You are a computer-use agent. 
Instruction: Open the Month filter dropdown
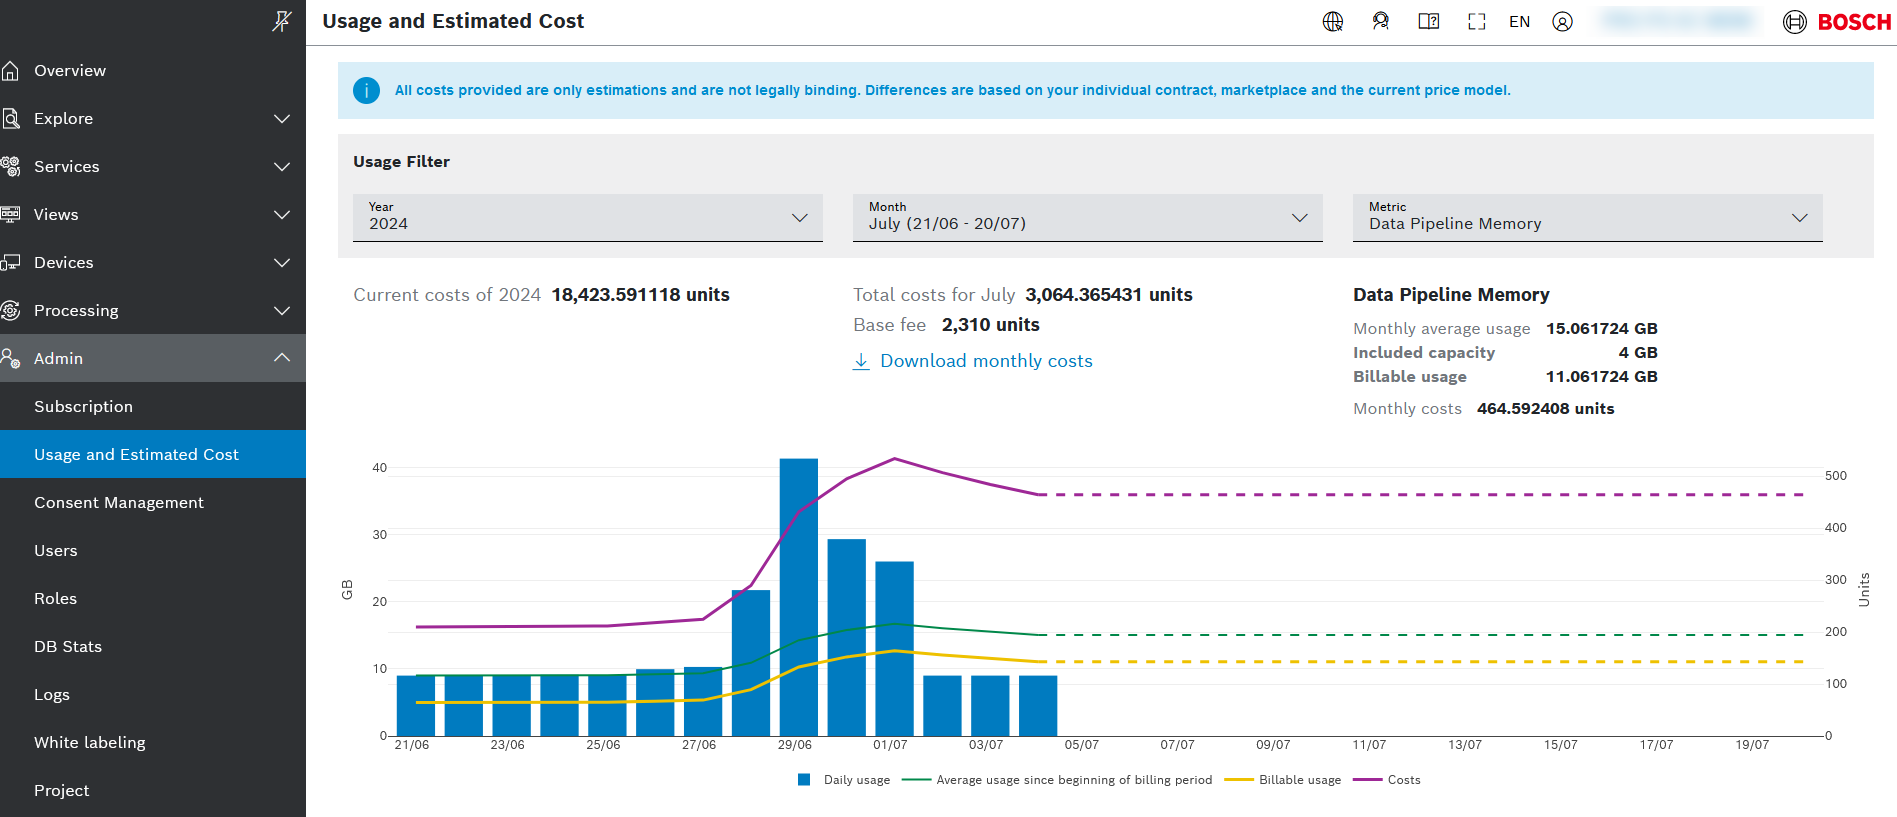click(1087, 217)
